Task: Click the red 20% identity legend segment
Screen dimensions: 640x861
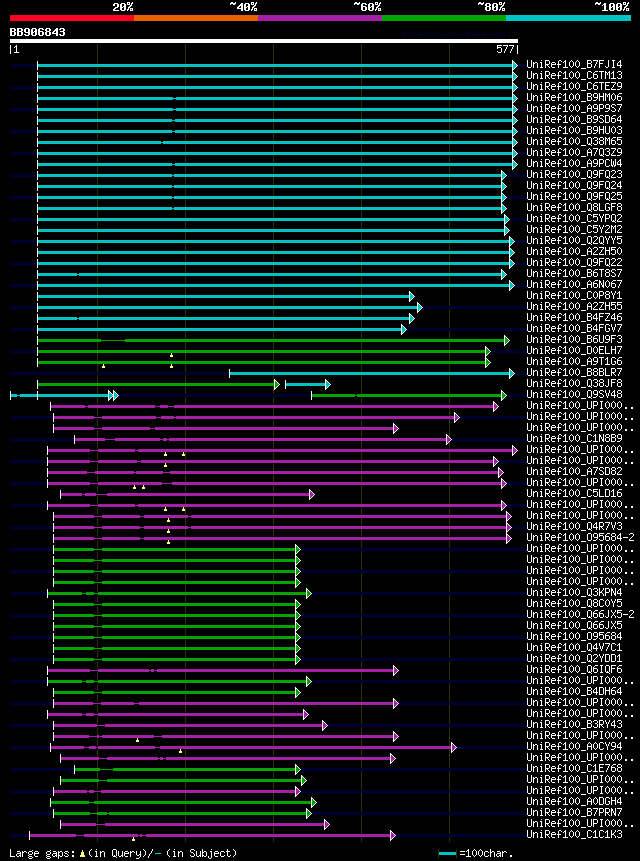Action: [72, 18]
